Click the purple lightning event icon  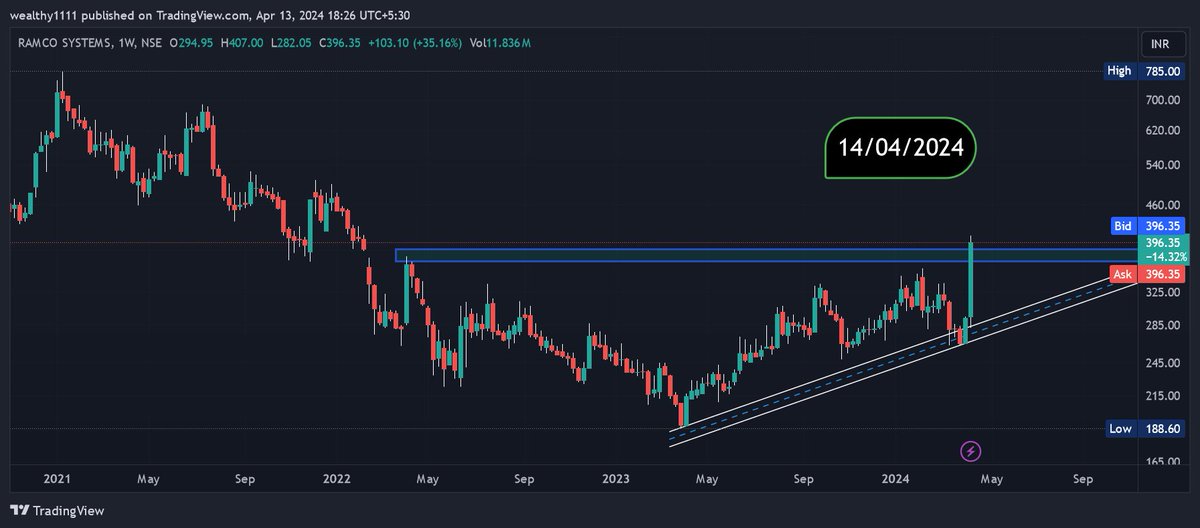tap(971, 451)
